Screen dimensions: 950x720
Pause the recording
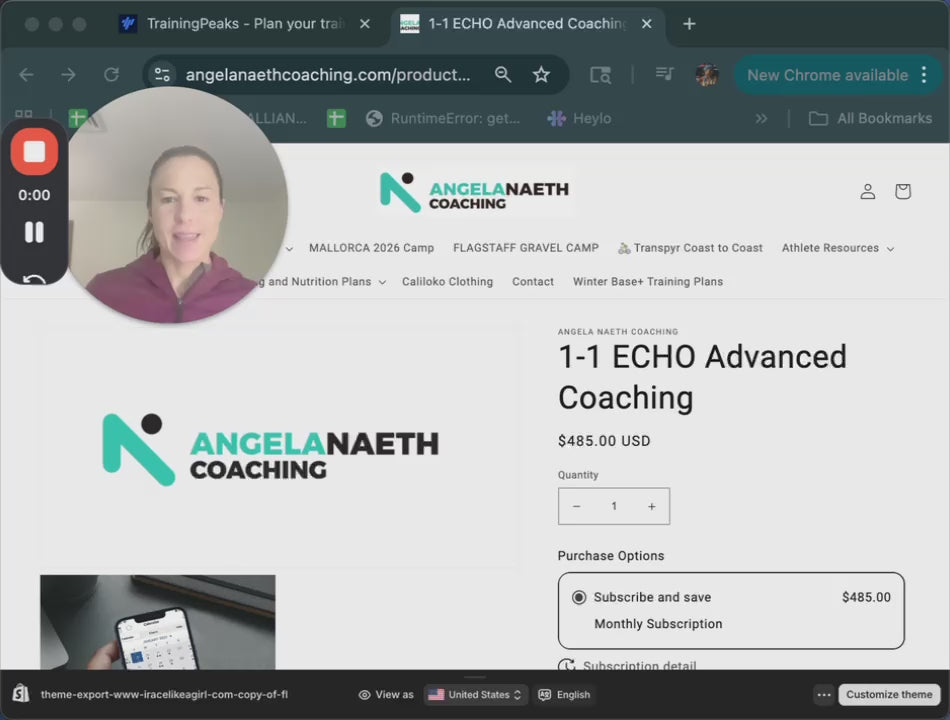[x=34, y=232]
